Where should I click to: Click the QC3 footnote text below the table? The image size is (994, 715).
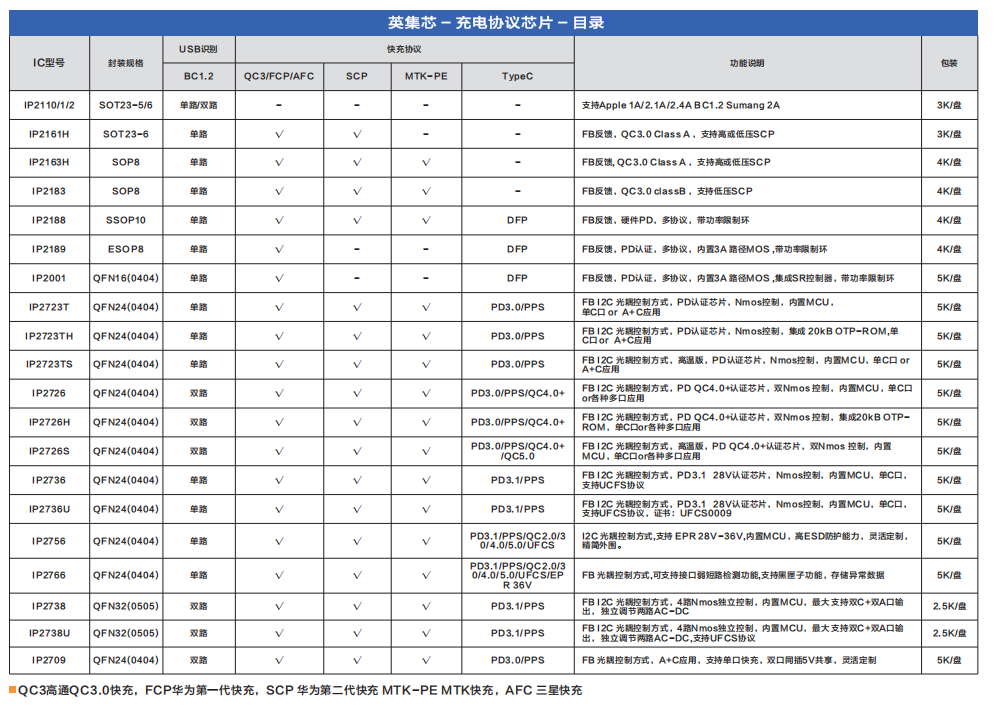coord(299,690)
